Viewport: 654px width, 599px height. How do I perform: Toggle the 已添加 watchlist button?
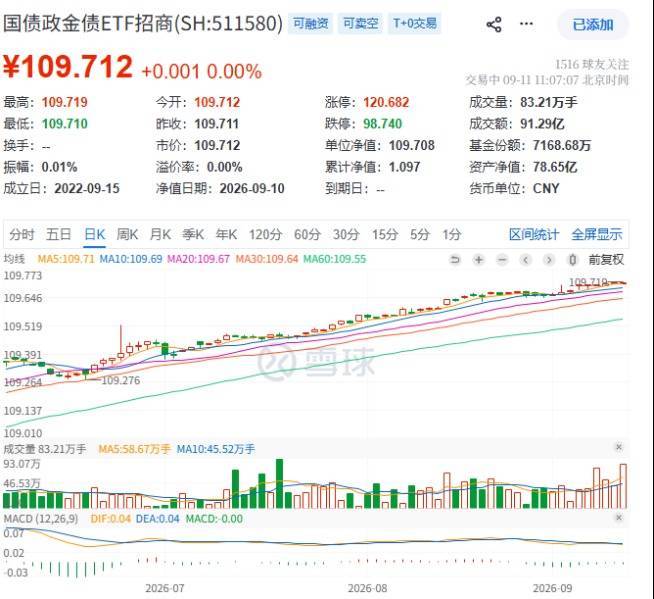point(593,25)
